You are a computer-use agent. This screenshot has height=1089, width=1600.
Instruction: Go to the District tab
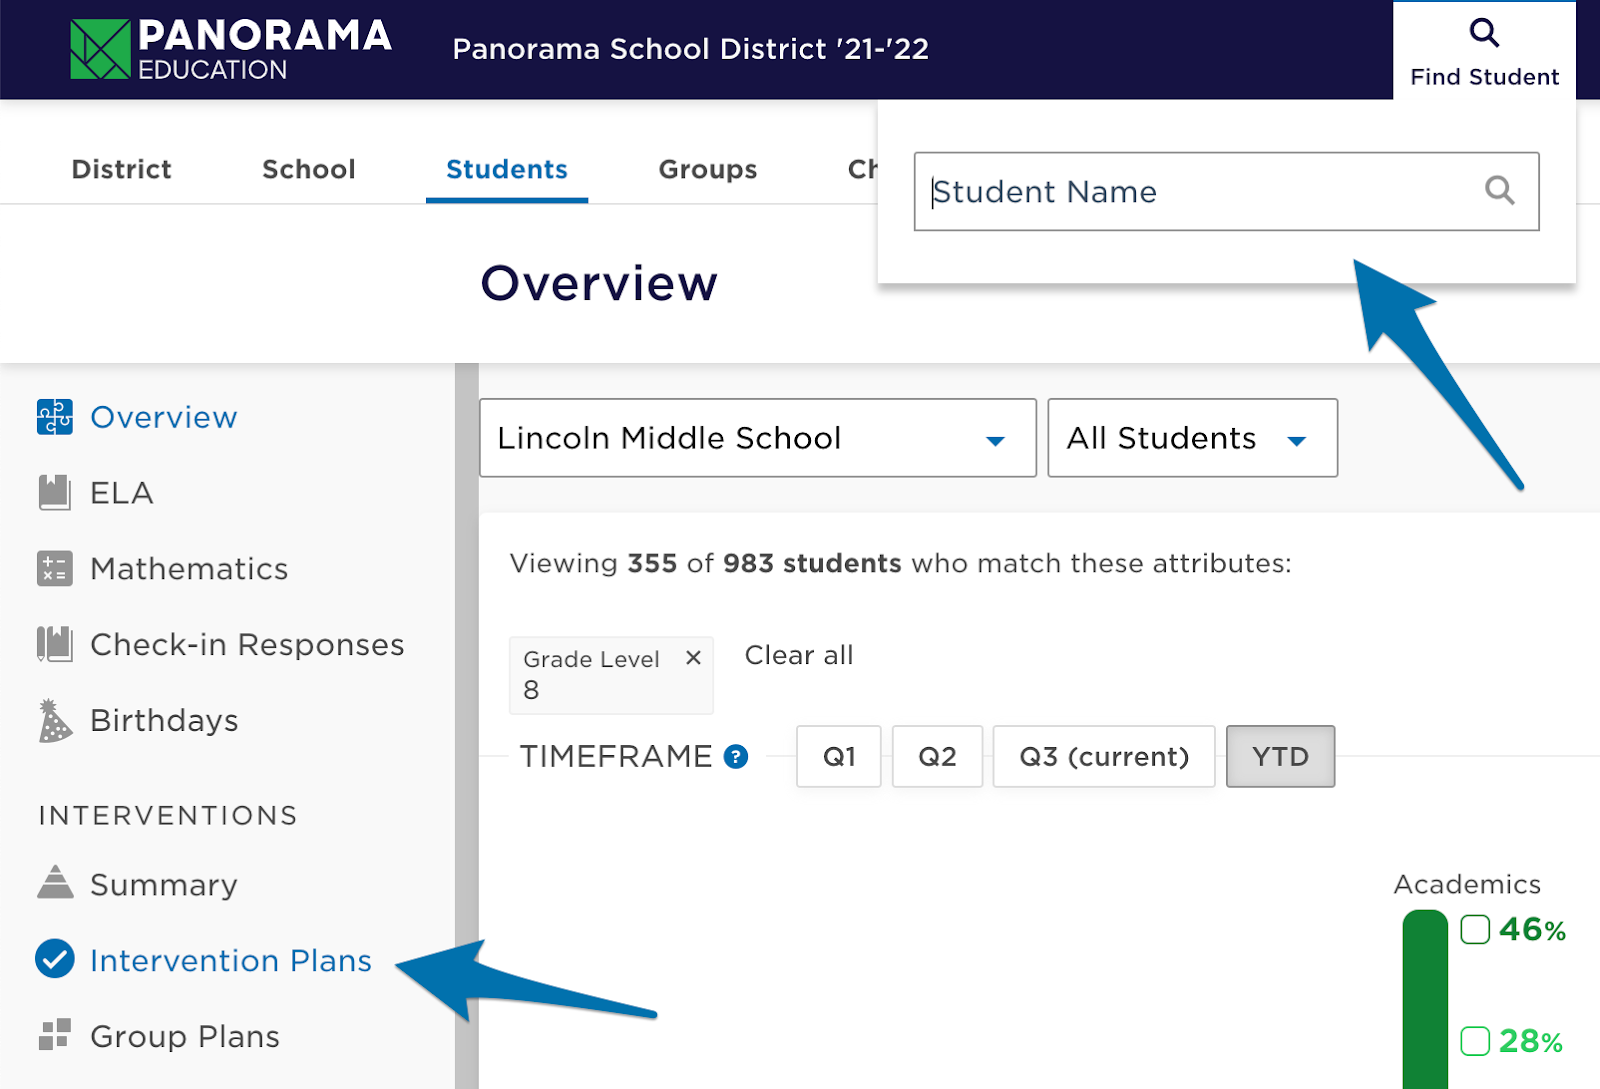tap(121, 169)
